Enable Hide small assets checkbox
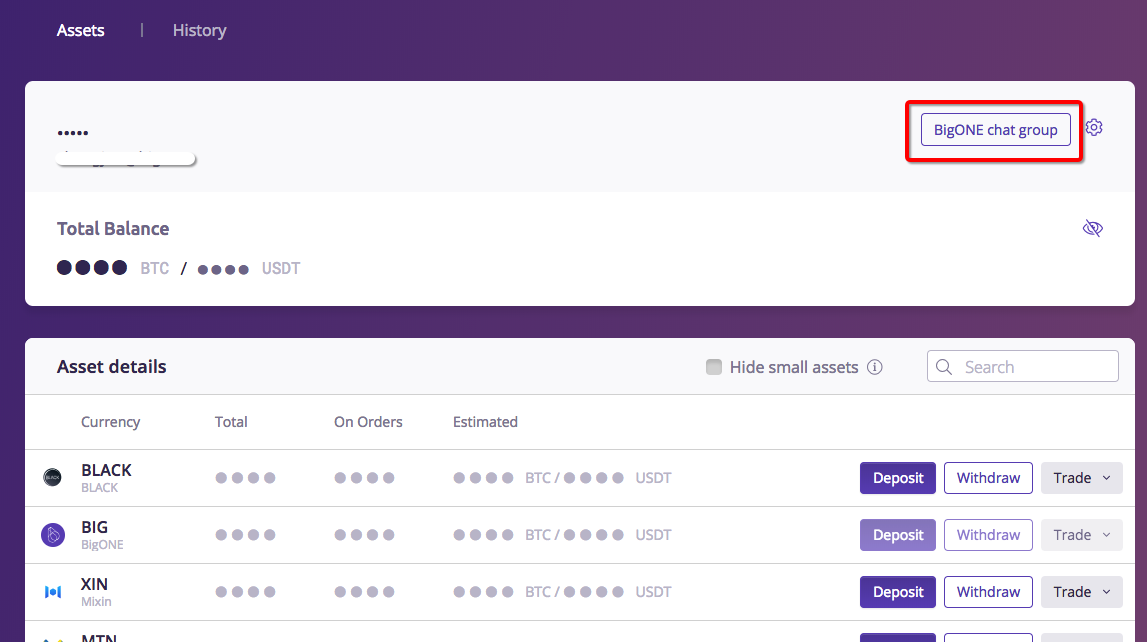Screen dimensions: 1147x642 [x=714, y=367]
